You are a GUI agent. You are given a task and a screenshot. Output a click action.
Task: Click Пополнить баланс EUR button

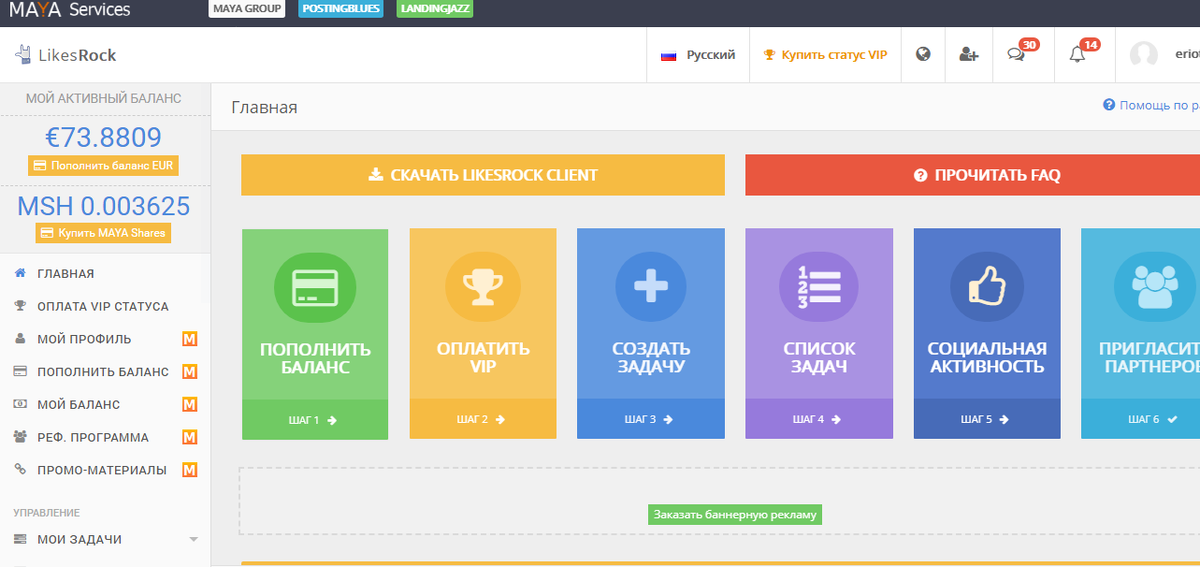pos(104,165)
